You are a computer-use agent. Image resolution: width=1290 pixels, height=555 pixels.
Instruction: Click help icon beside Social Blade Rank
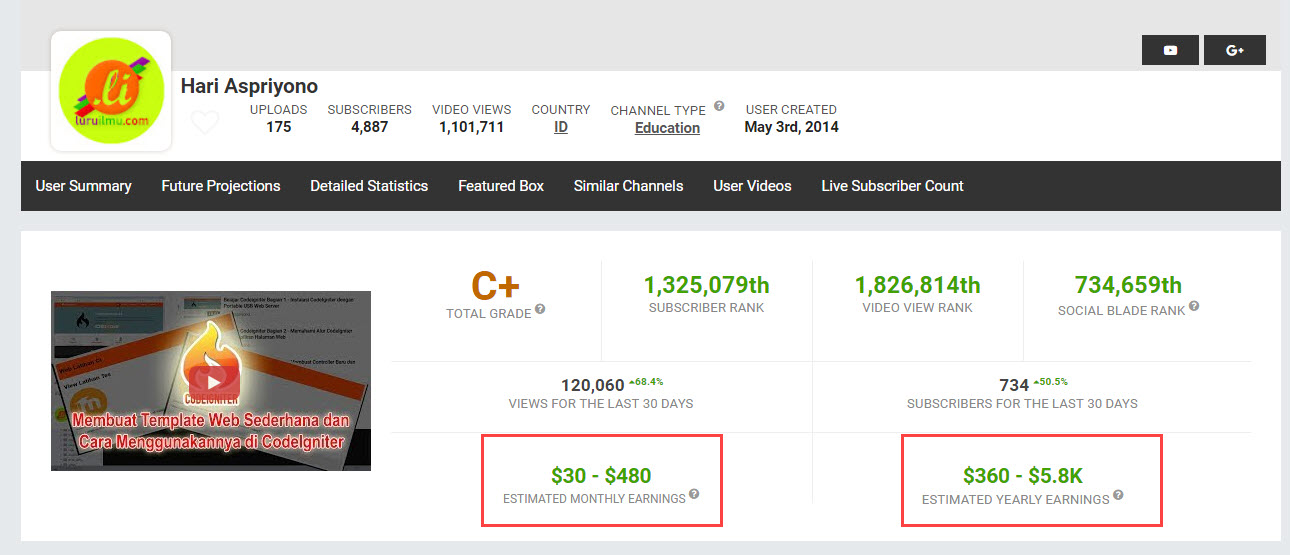tap(1194, 307)
